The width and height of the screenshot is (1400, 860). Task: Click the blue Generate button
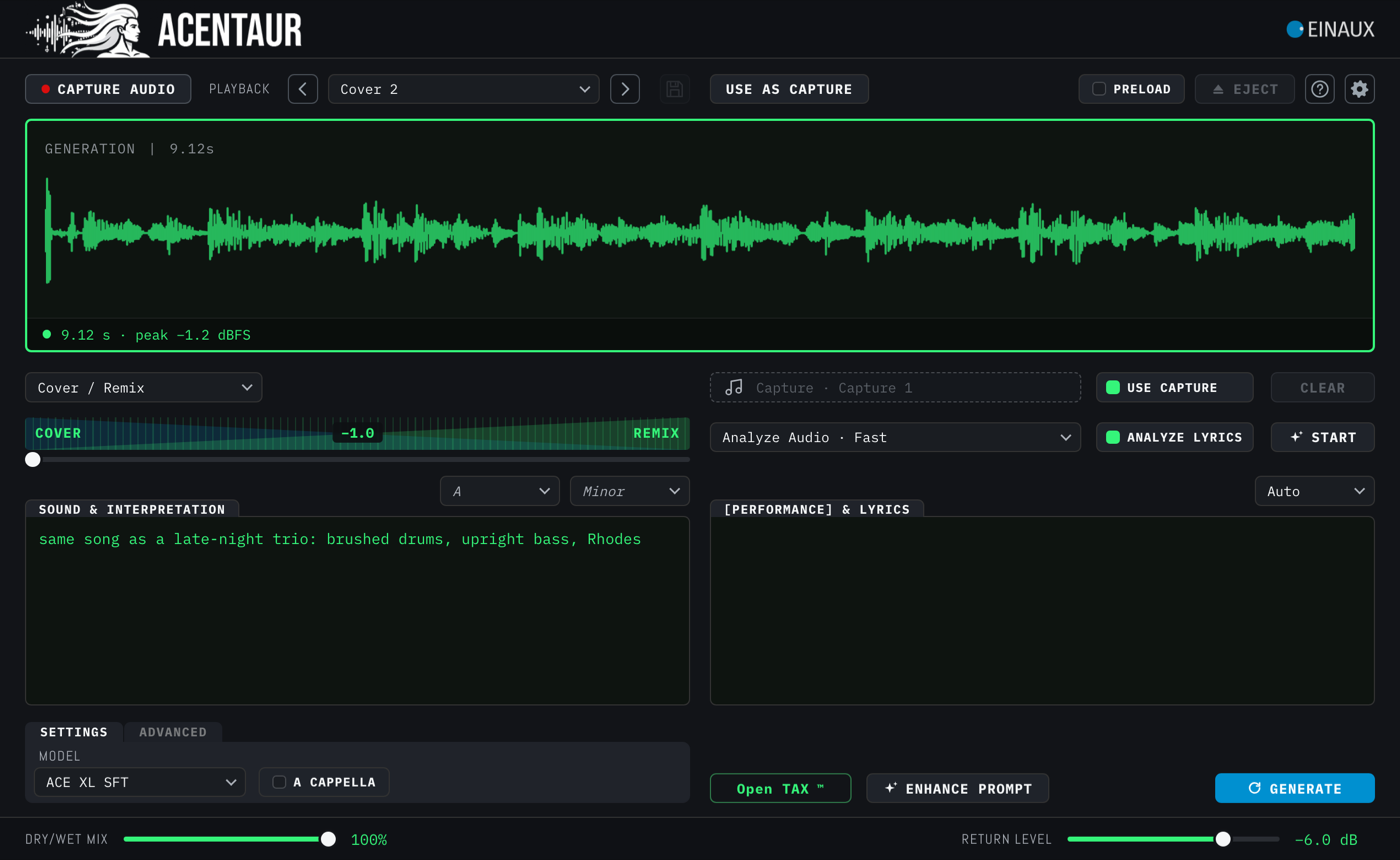point(1295,788)
